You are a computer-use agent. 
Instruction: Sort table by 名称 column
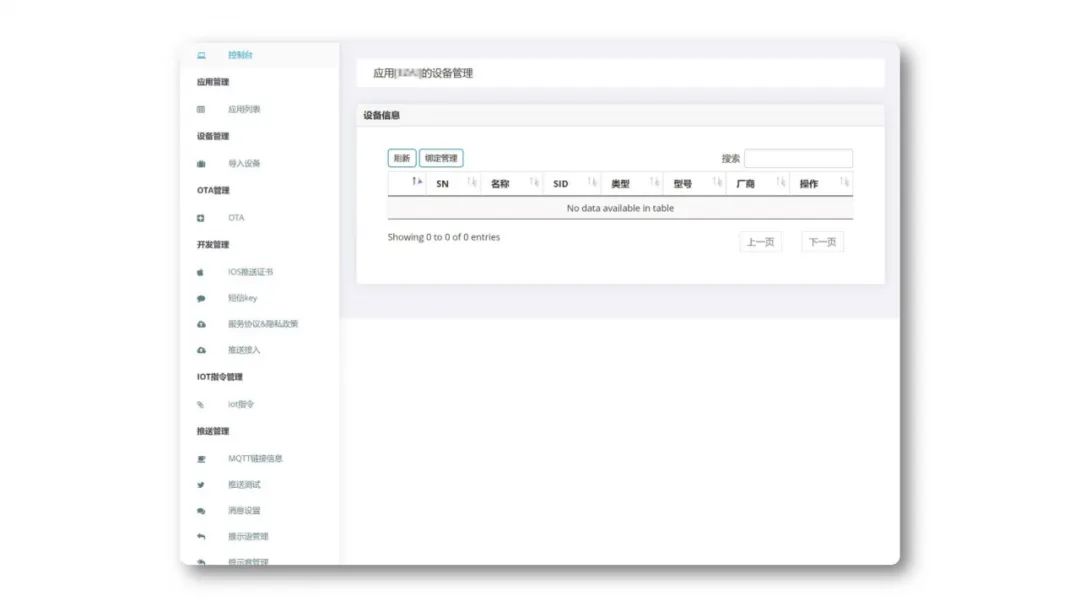(512, 184)
